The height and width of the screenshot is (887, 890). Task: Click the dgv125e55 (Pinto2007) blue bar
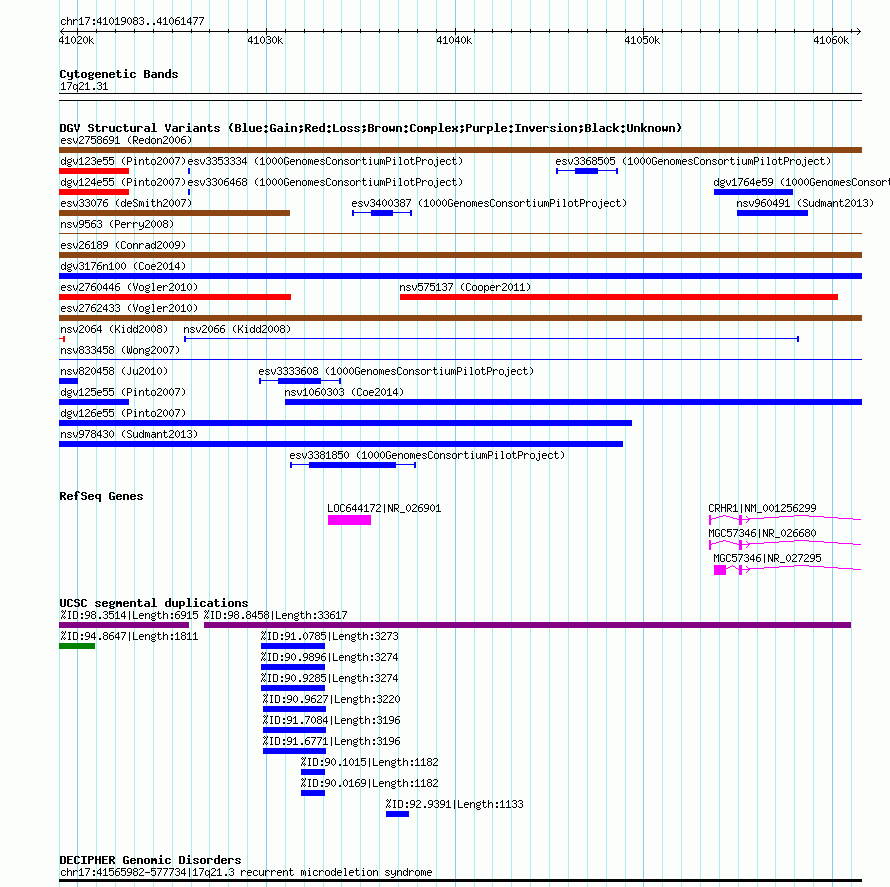pos(94,402)
